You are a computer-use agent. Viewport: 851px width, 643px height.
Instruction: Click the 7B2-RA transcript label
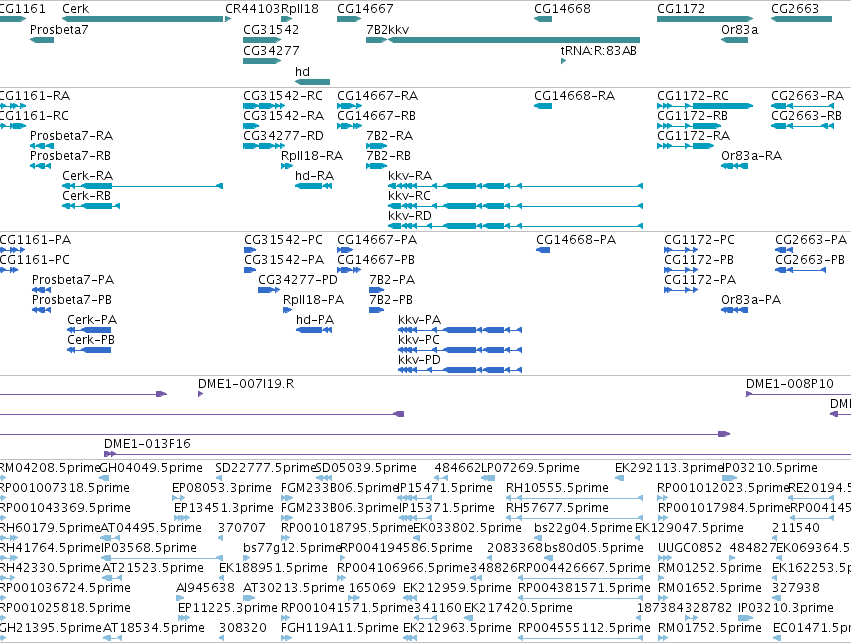point(390,136)
